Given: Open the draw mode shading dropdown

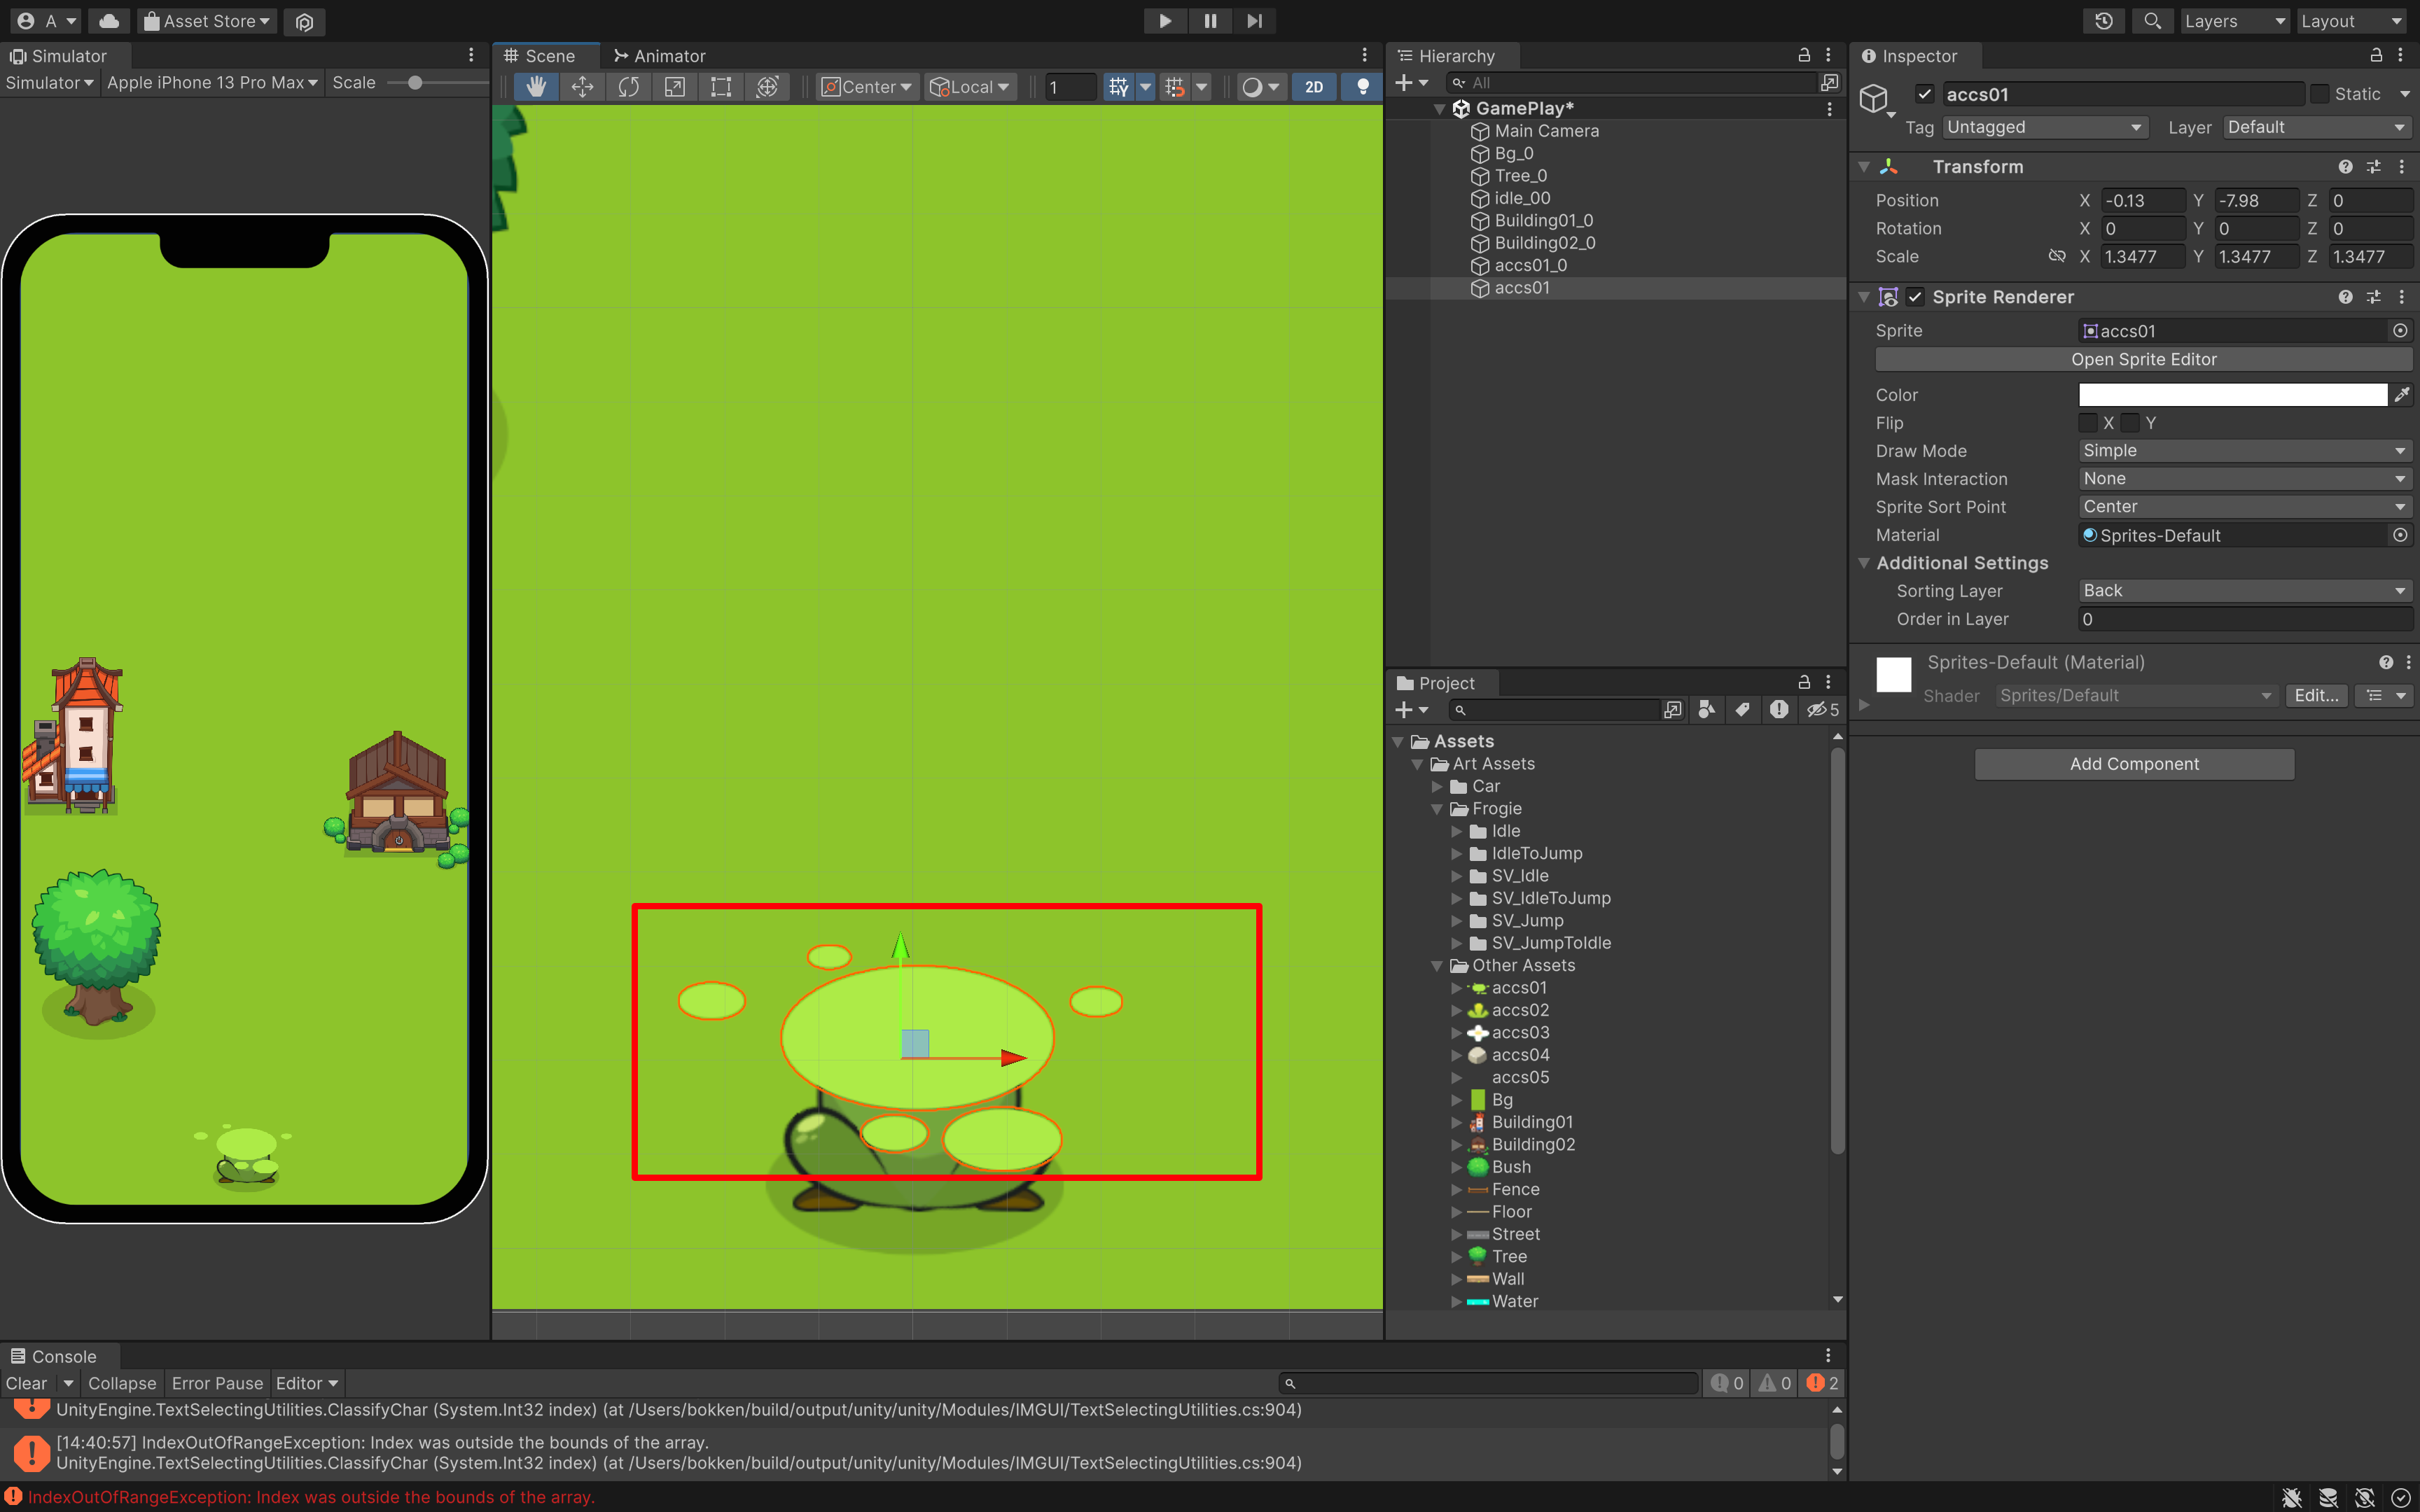Looking at the screenshot, I should 1261,87.
